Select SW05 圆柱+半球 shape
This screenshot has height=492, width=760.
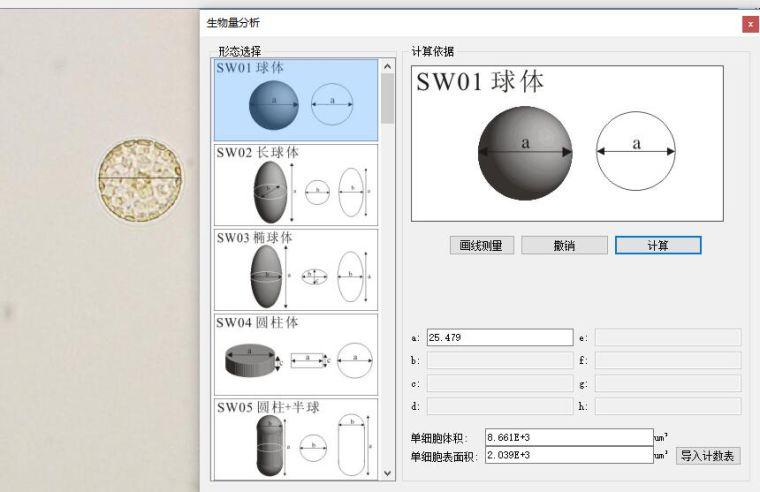pyautogui.click(x=295, y=438)
